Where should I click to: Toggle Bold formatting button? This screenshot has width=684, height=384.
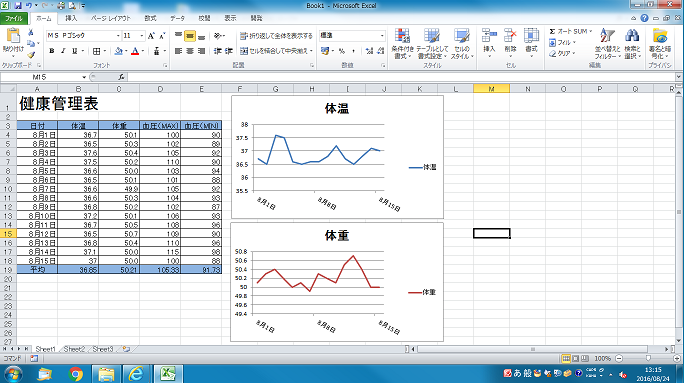coord(51,51)
